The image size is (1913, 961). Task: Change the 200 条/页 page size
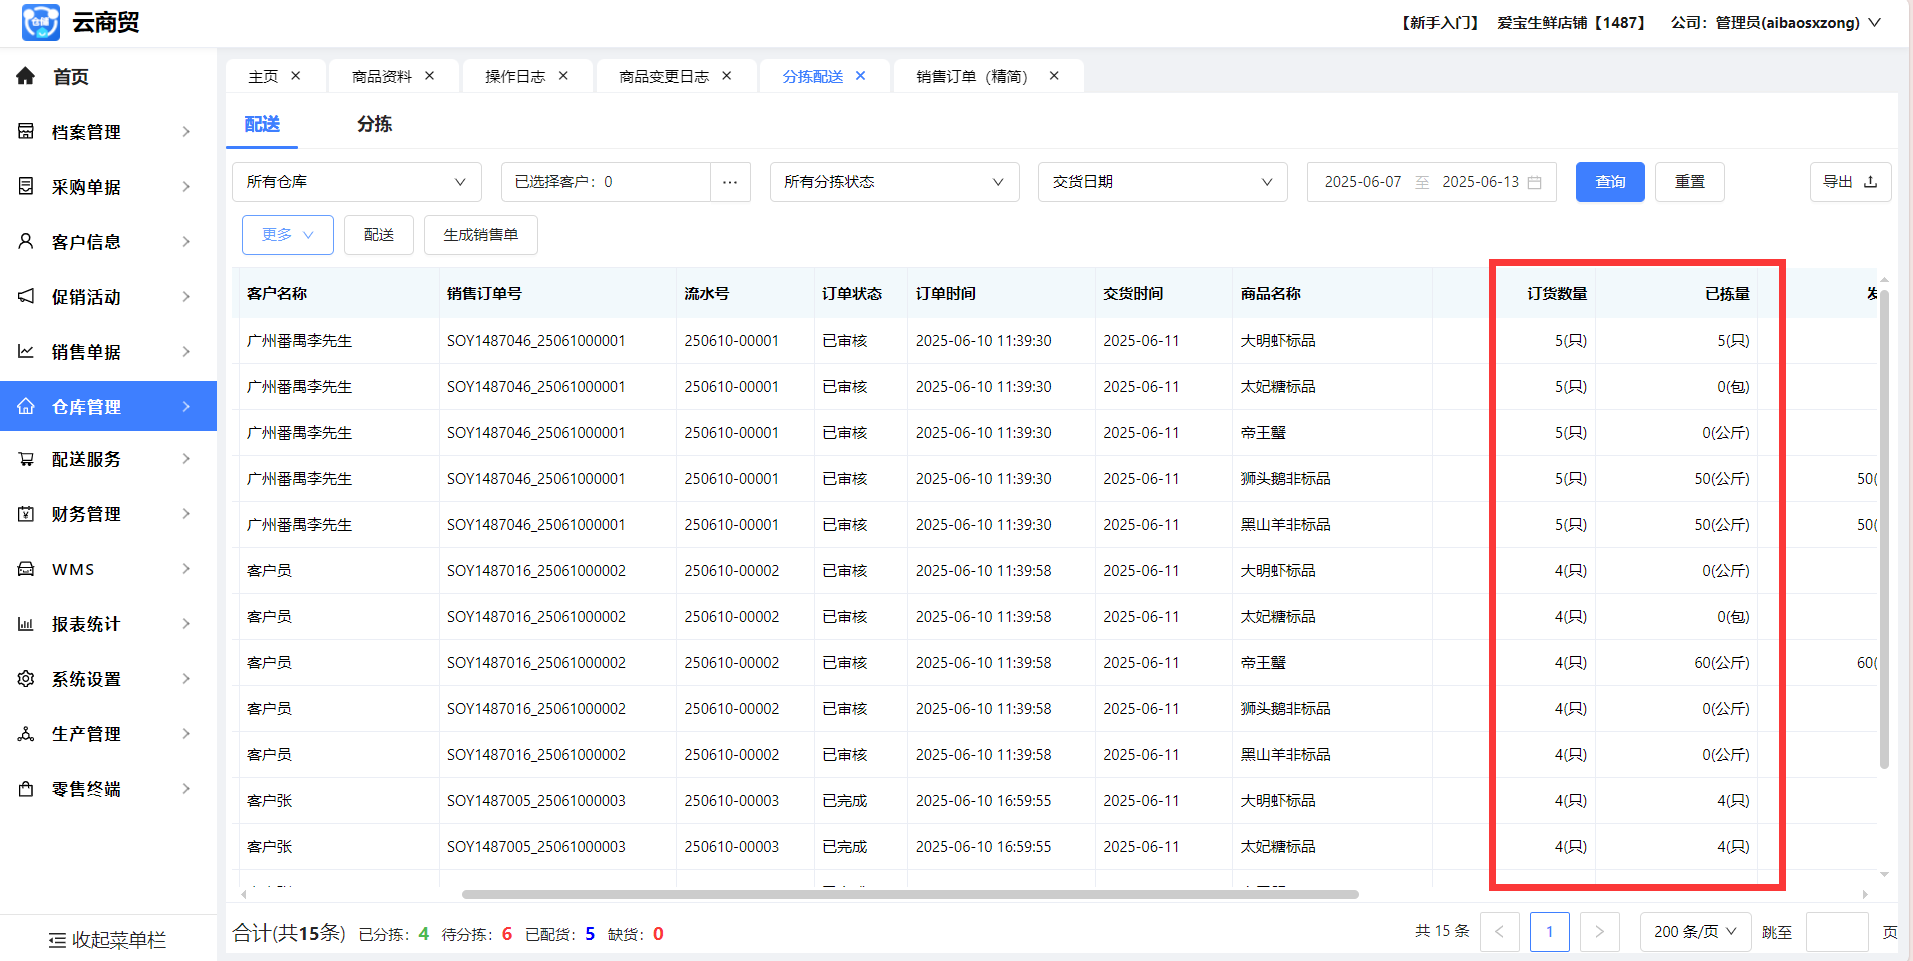(x=1695, y=932)
